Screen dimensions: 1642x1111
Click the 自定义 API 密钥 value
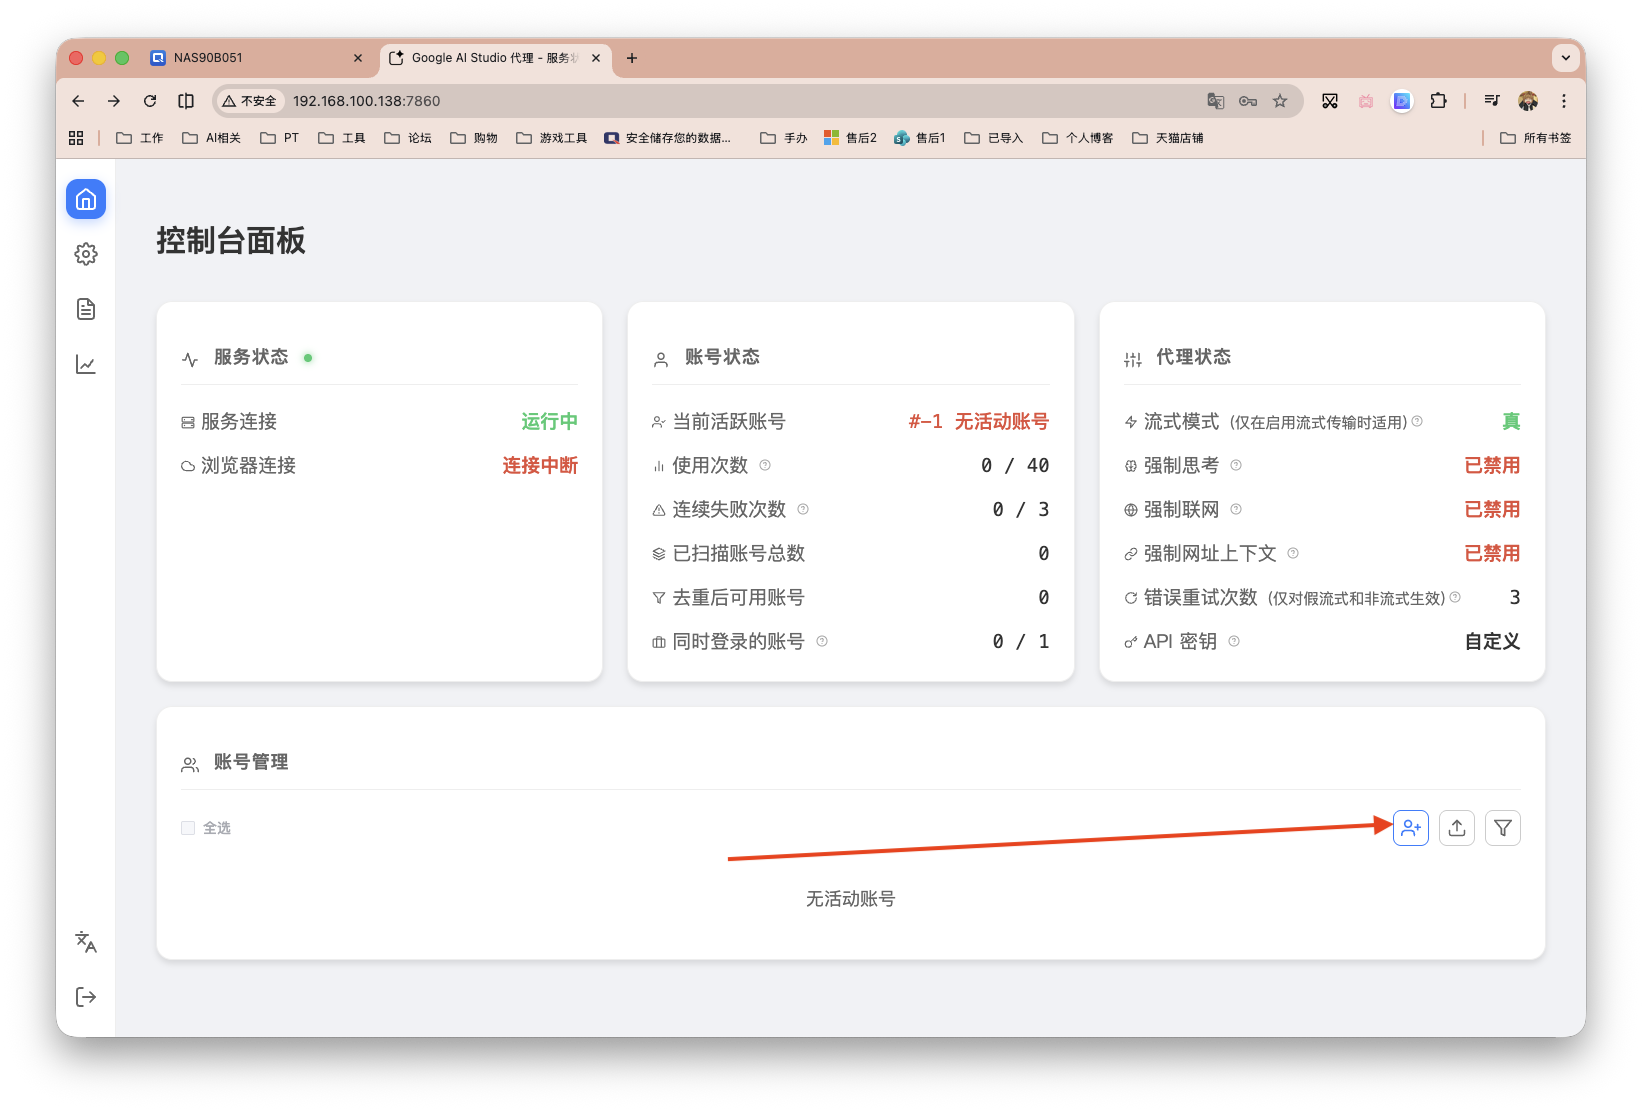(x=1491, y=641)
